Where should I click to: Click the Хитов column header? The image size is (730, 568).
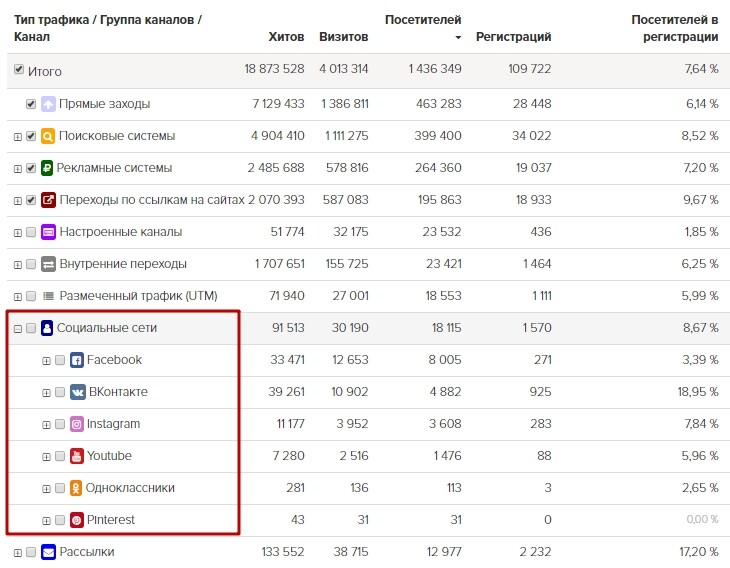pos(286,37)
